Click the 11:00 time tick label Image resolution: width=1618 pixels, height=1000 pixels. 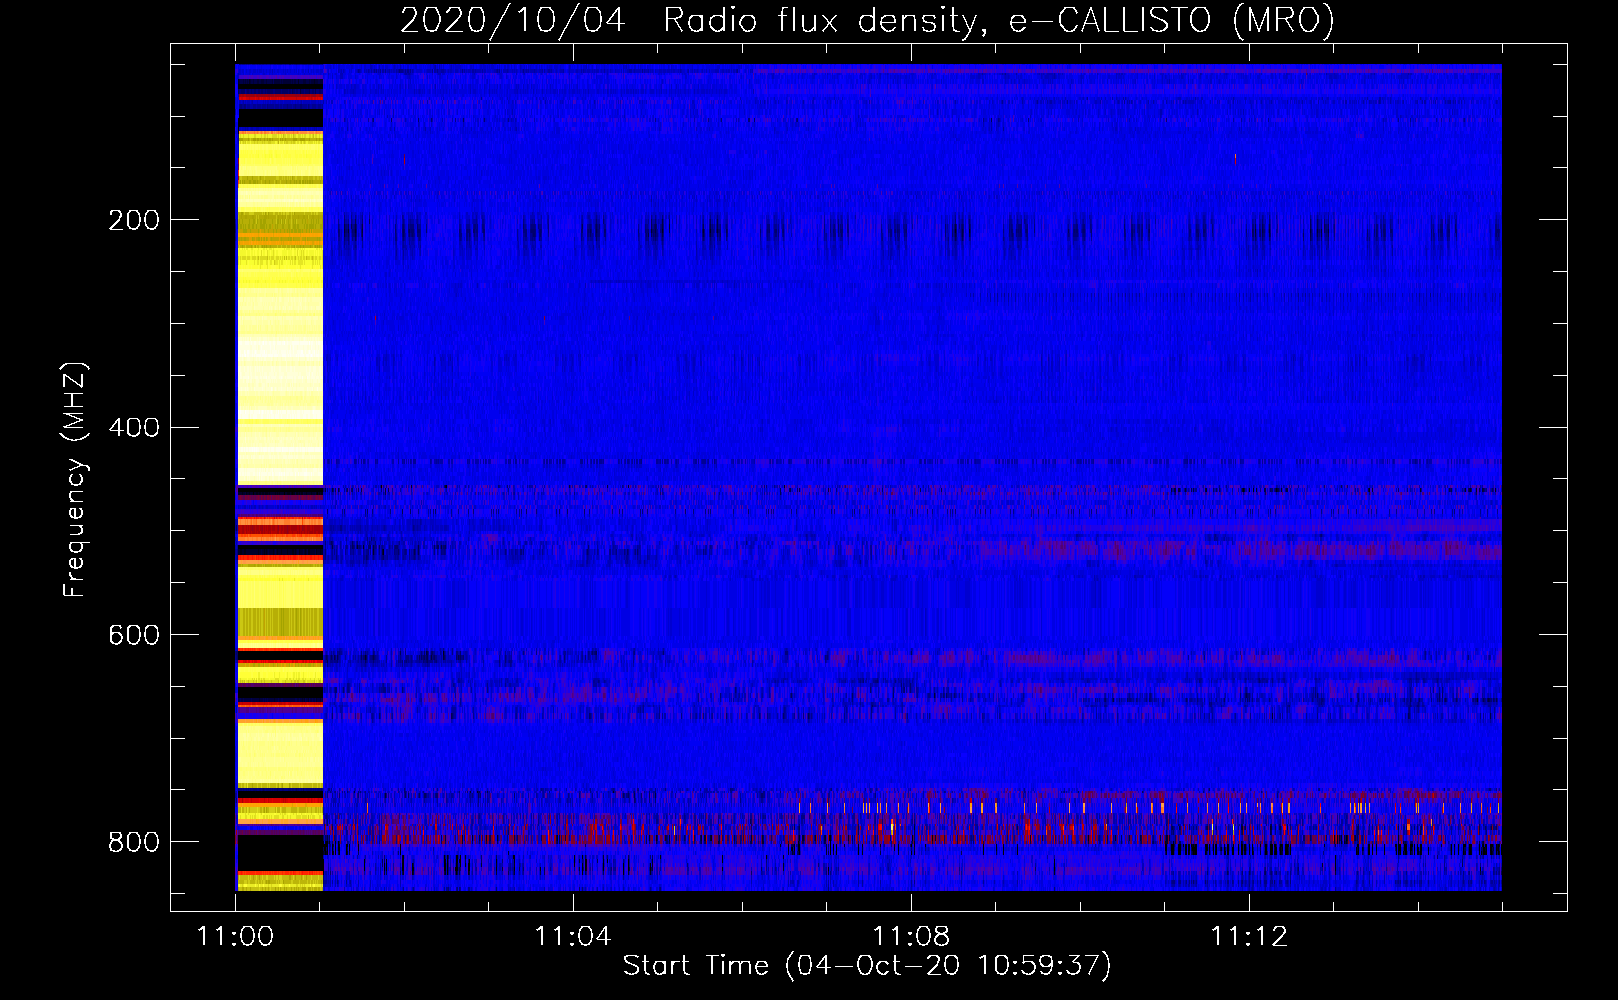click(235, 936)
